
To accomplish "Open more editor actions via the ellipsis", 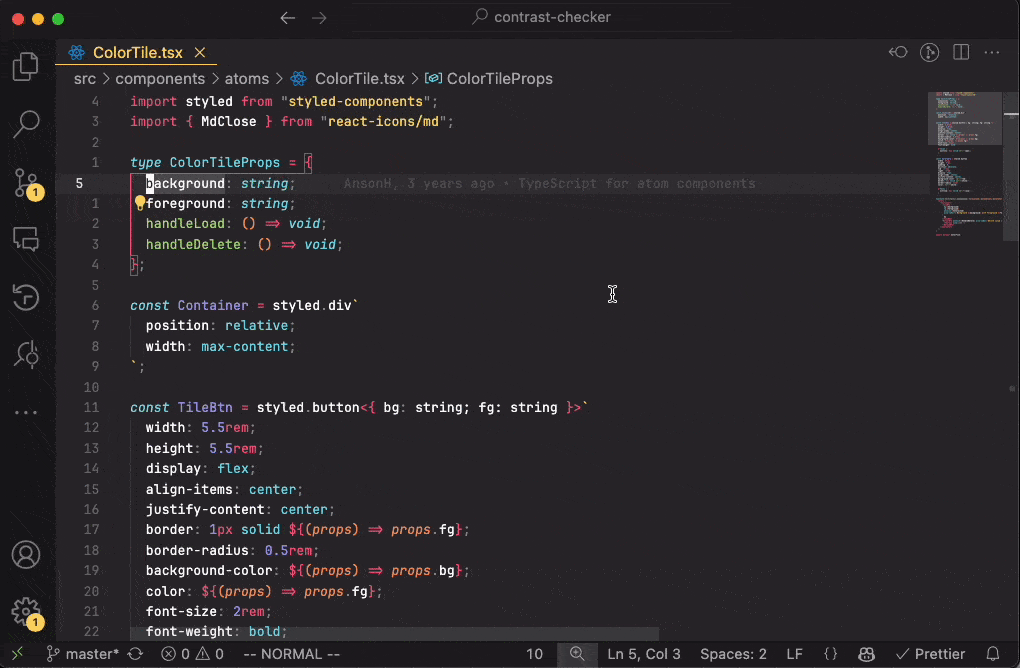I will (993, 52).
